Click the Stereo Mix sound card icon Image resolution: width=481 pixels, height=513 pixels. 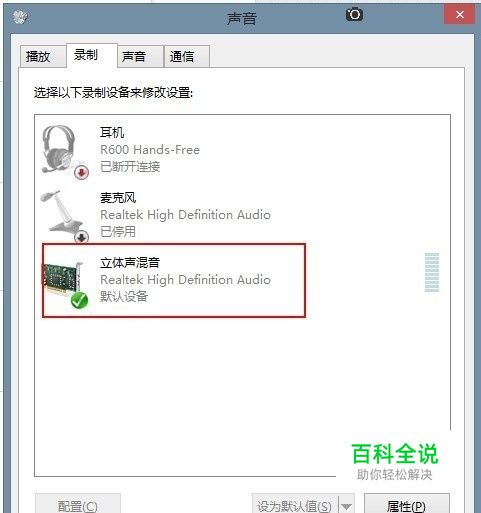pos(62,279)
